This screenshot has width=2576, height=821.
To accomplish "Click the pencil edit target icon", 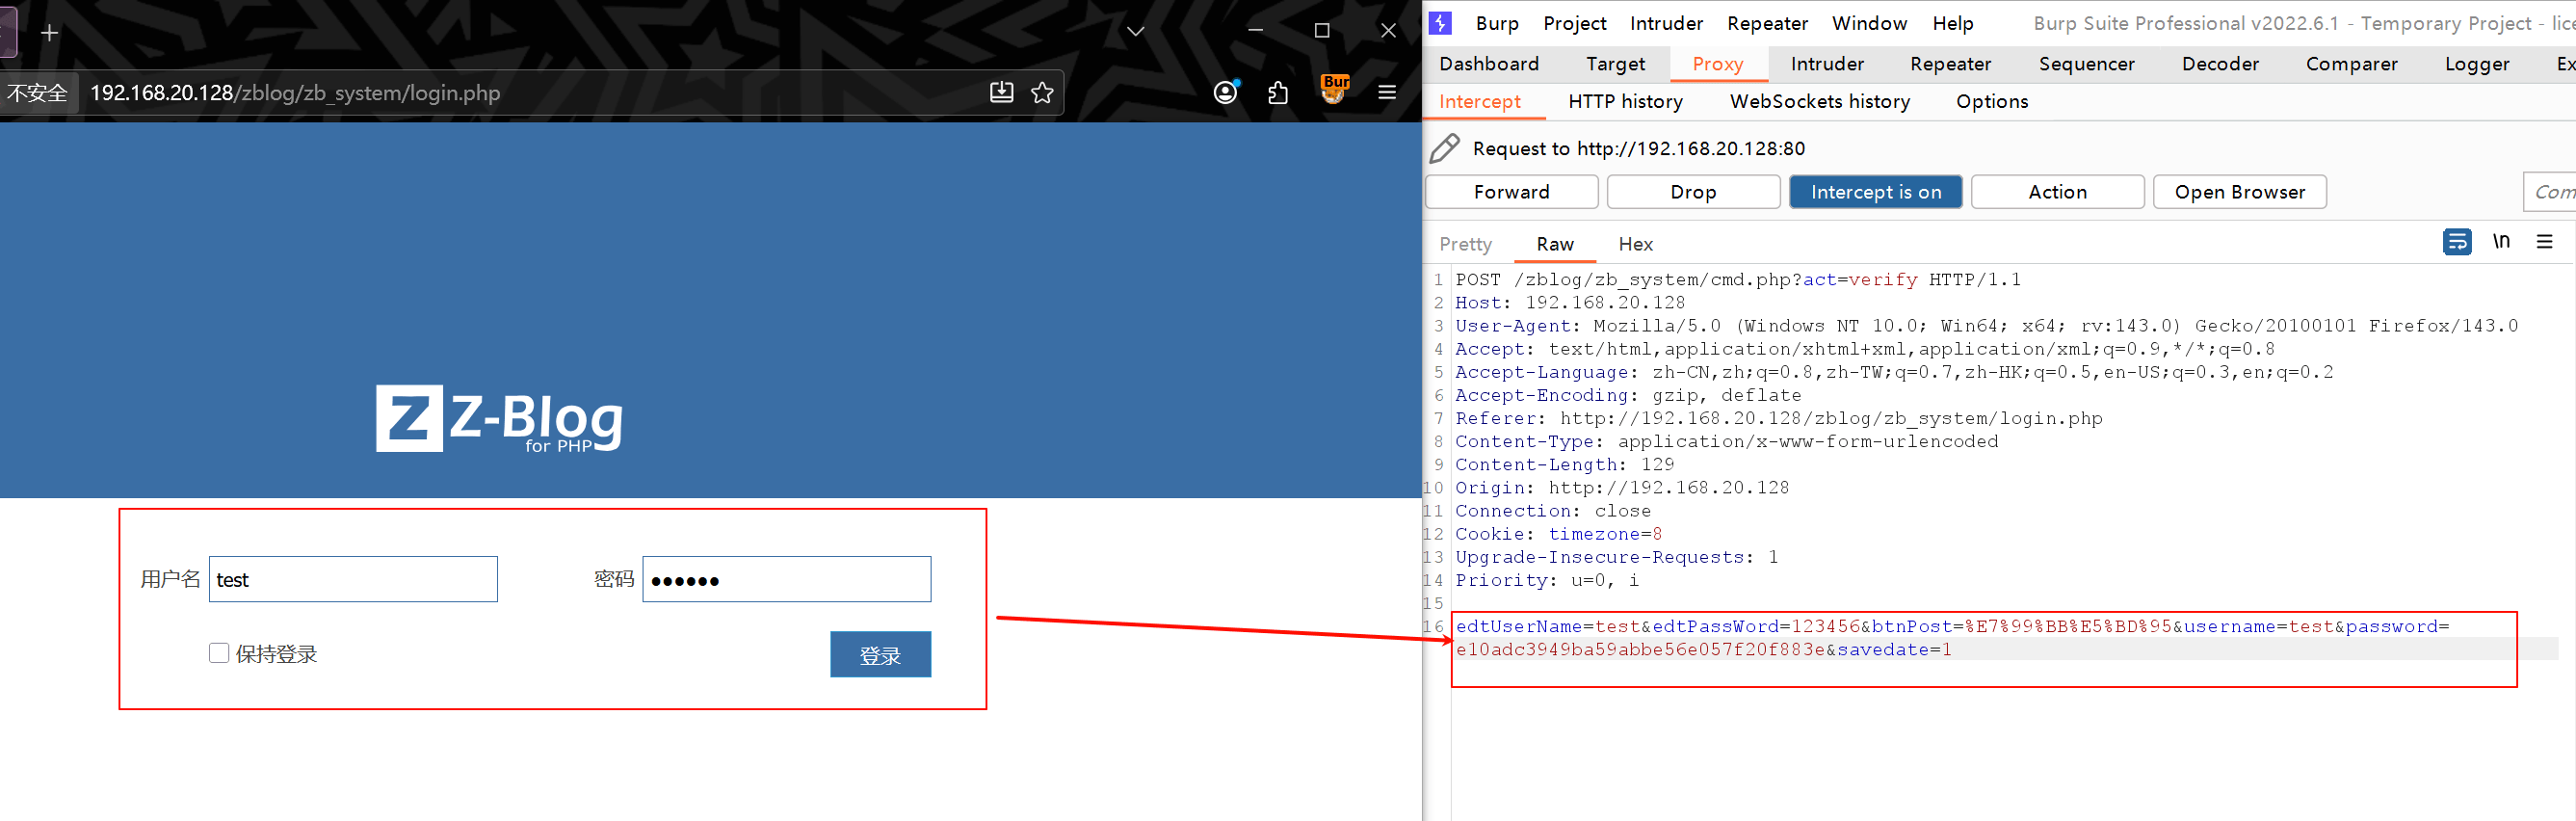I will (x=1444, y=148).
